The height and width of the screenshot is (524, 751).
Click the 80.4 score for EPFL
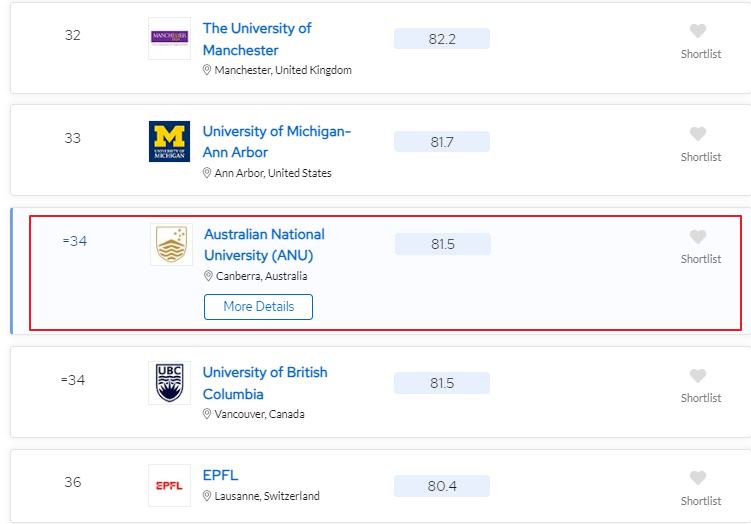click(x=441, y=486)
